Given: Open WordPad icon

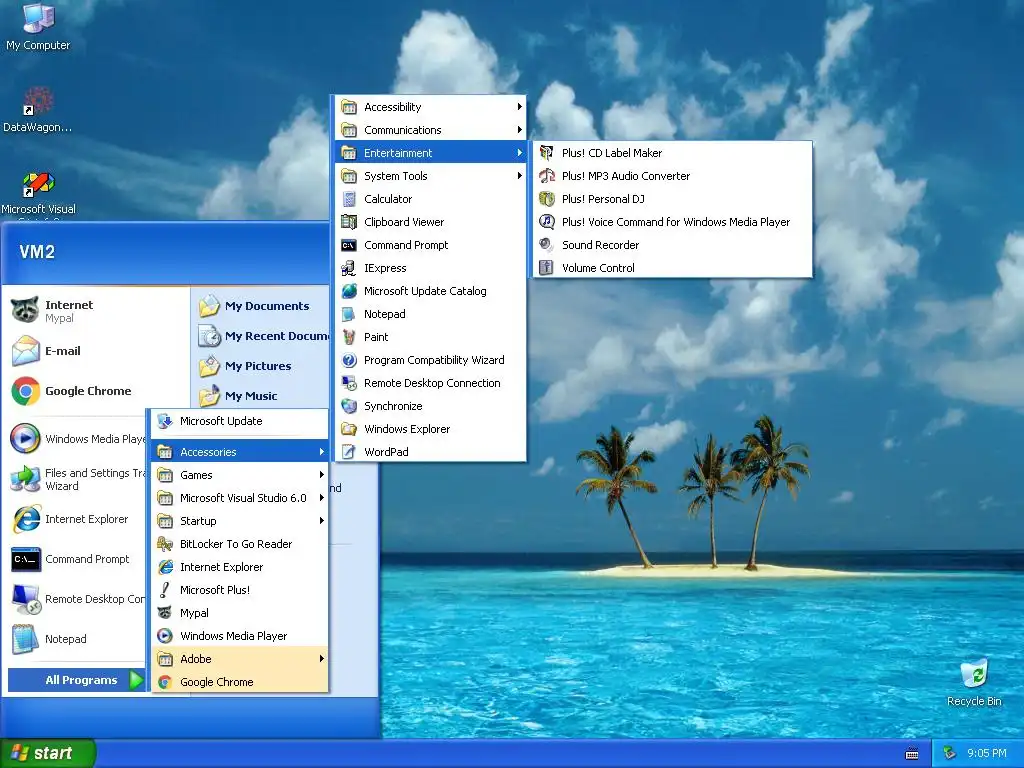Looking at the screenshot, I should 349,452.
